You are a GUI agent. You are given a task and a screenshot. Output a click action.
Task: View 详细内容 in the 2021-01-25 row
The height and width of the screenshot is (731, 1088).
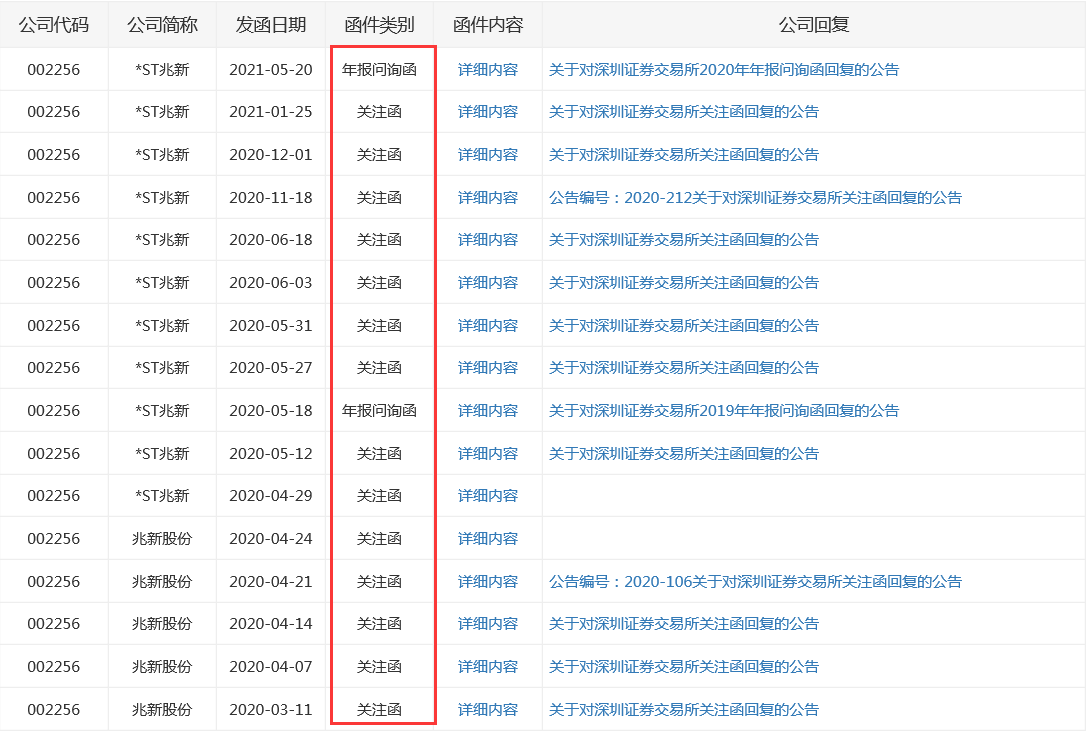pos(488,112)
